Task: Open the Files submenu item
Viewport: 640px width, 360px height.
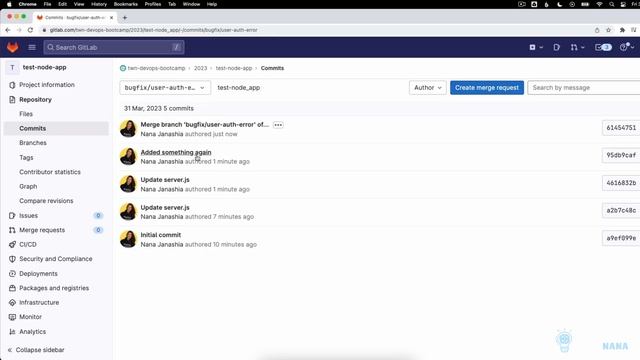Action: click(26, 114)
